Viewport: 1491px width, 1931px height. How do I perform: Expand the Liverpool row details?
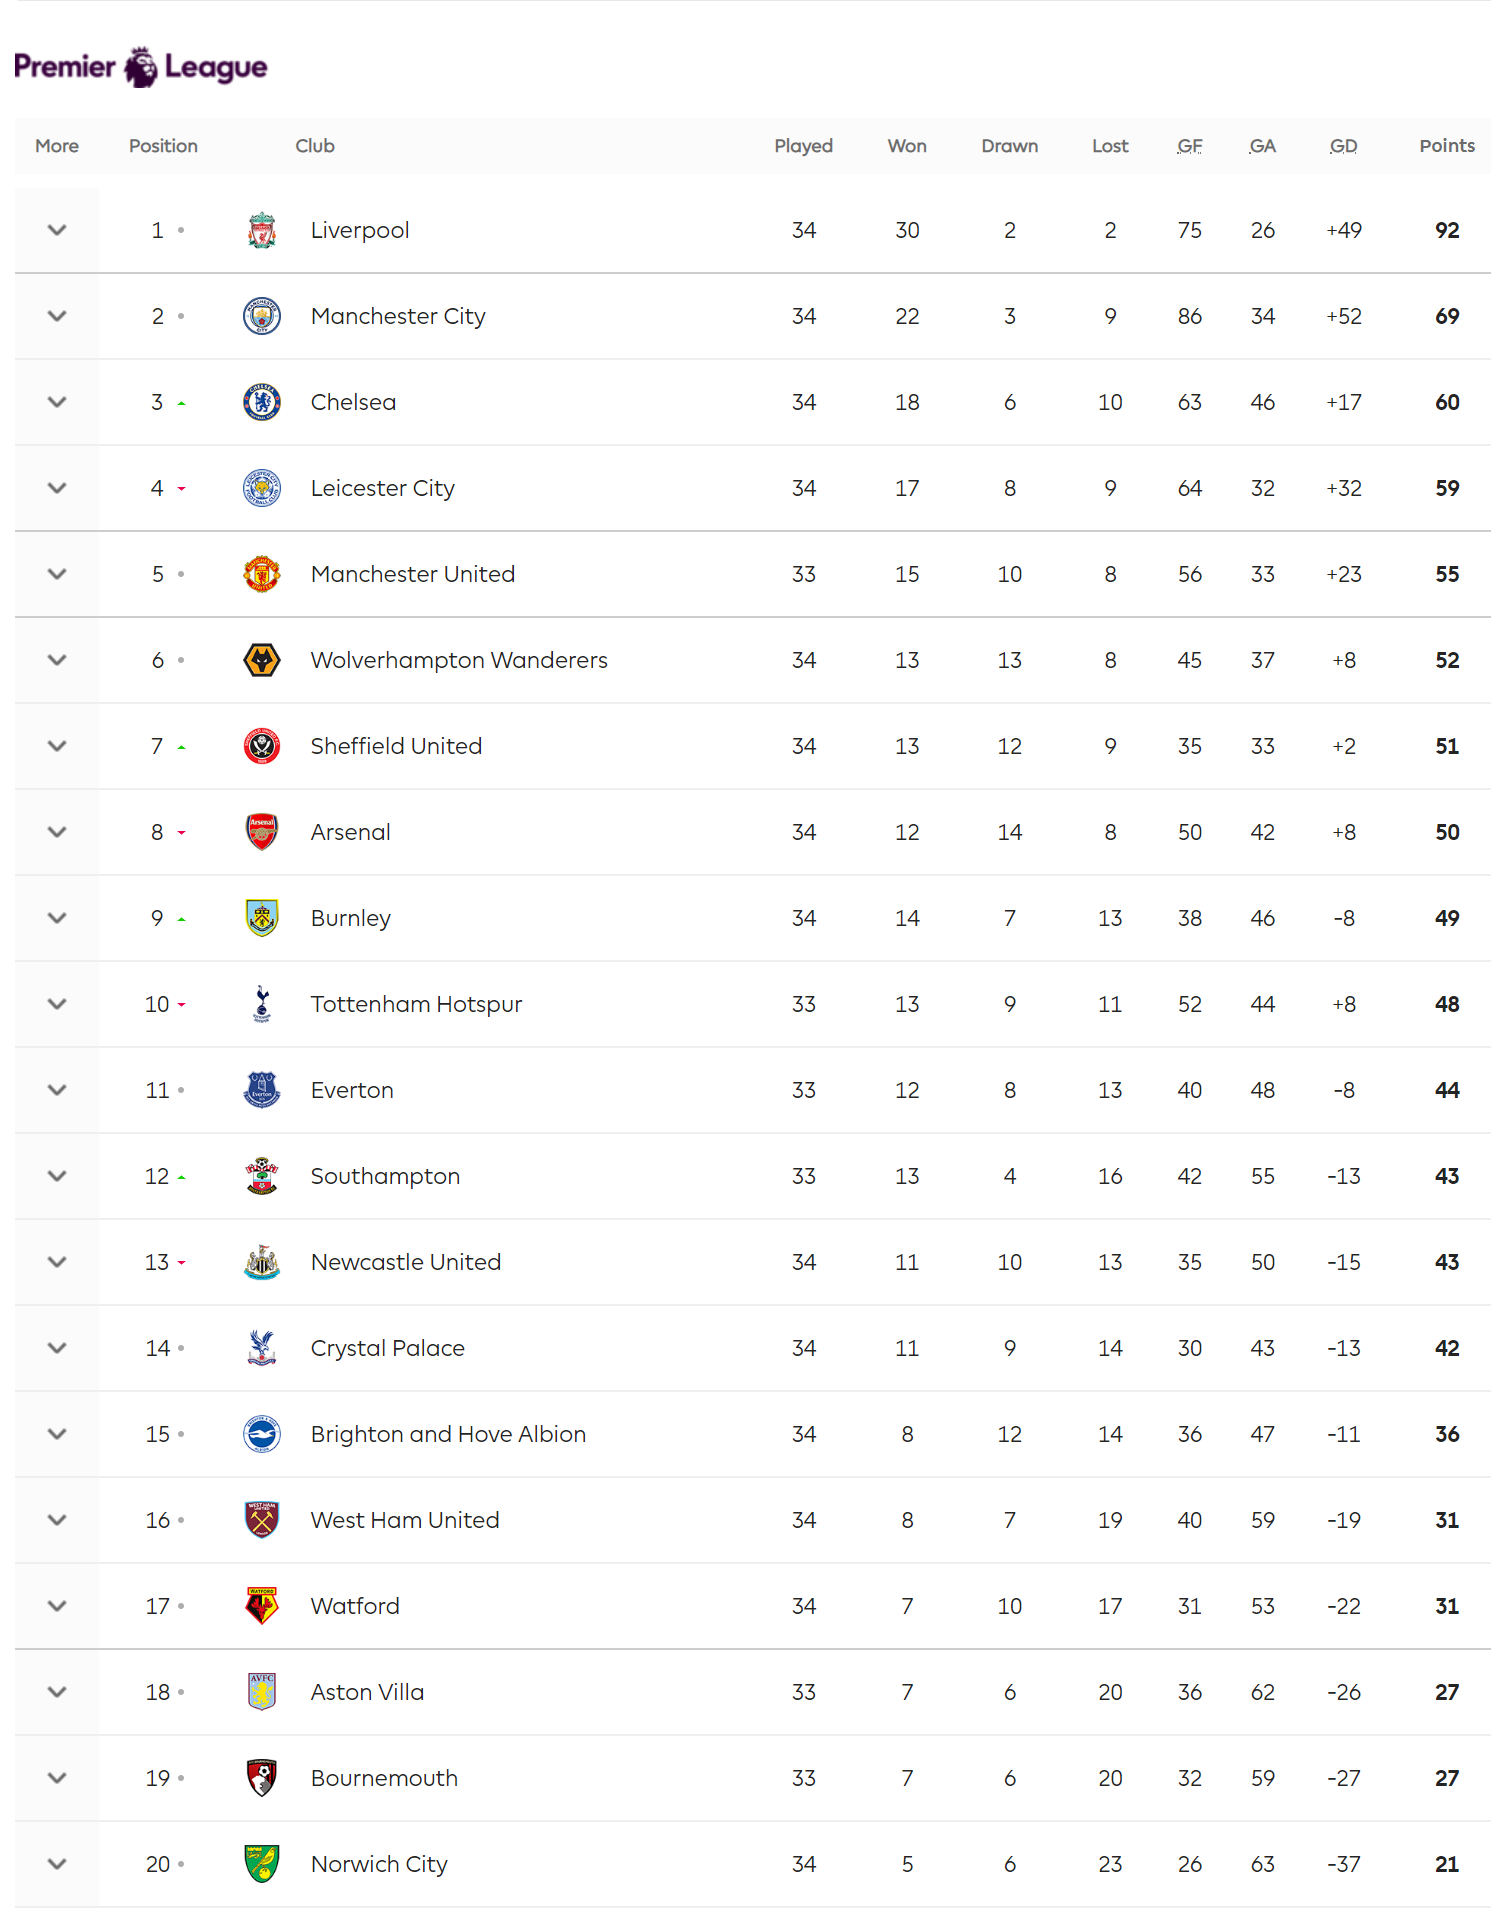[x=57, y=230]
